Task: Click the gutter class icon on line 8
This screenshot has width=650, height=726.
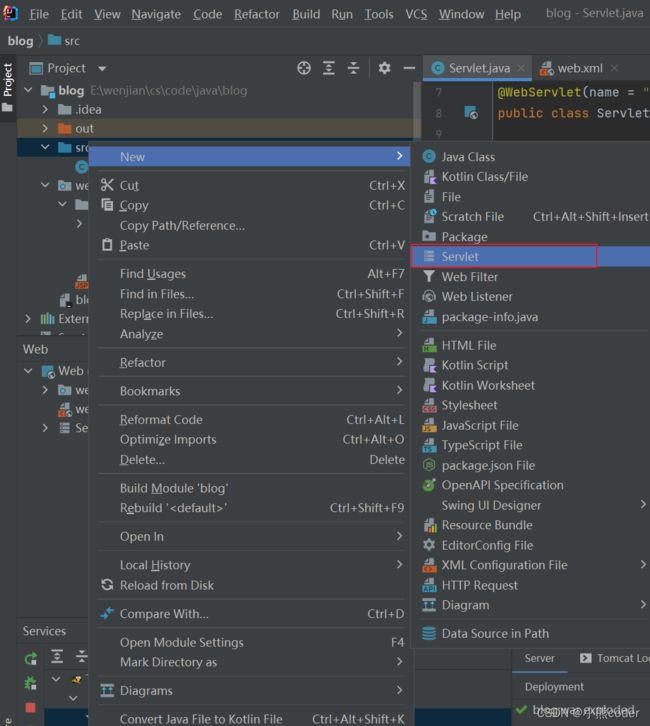Action: tap(471, 113)
